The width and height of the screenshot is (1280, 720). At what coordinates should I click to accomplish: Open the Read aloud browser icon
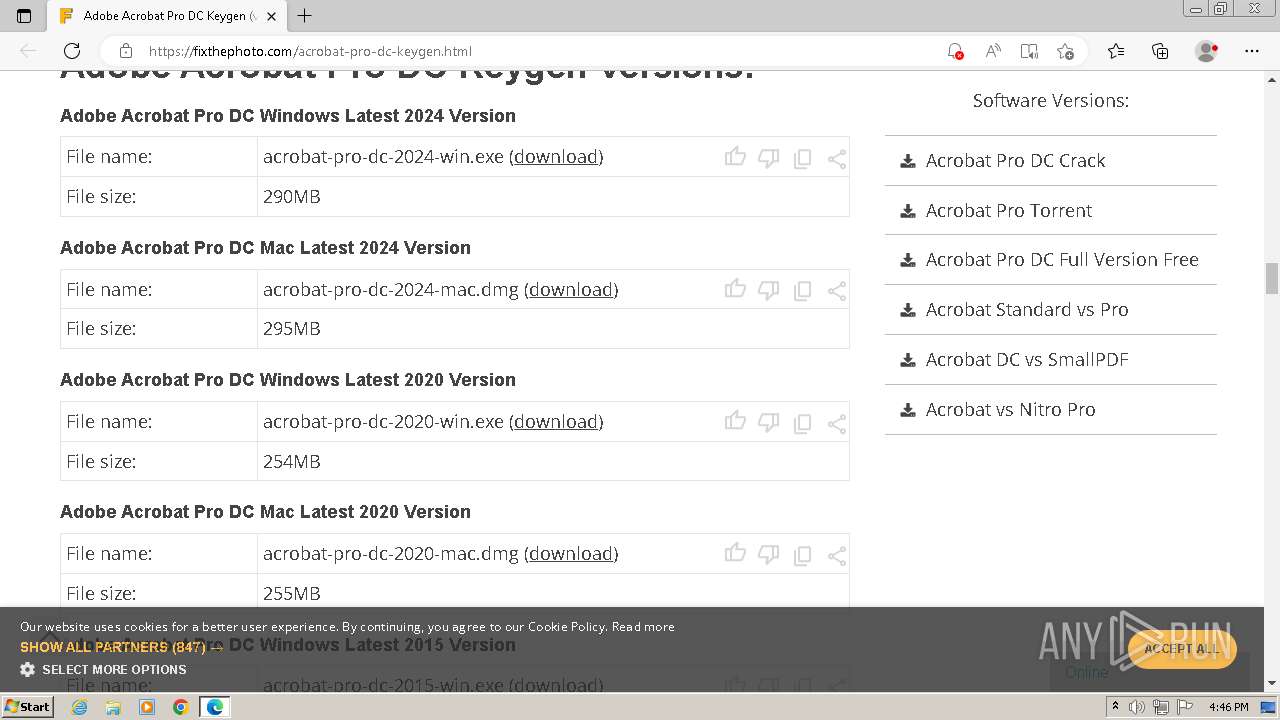tap(993, 51)
